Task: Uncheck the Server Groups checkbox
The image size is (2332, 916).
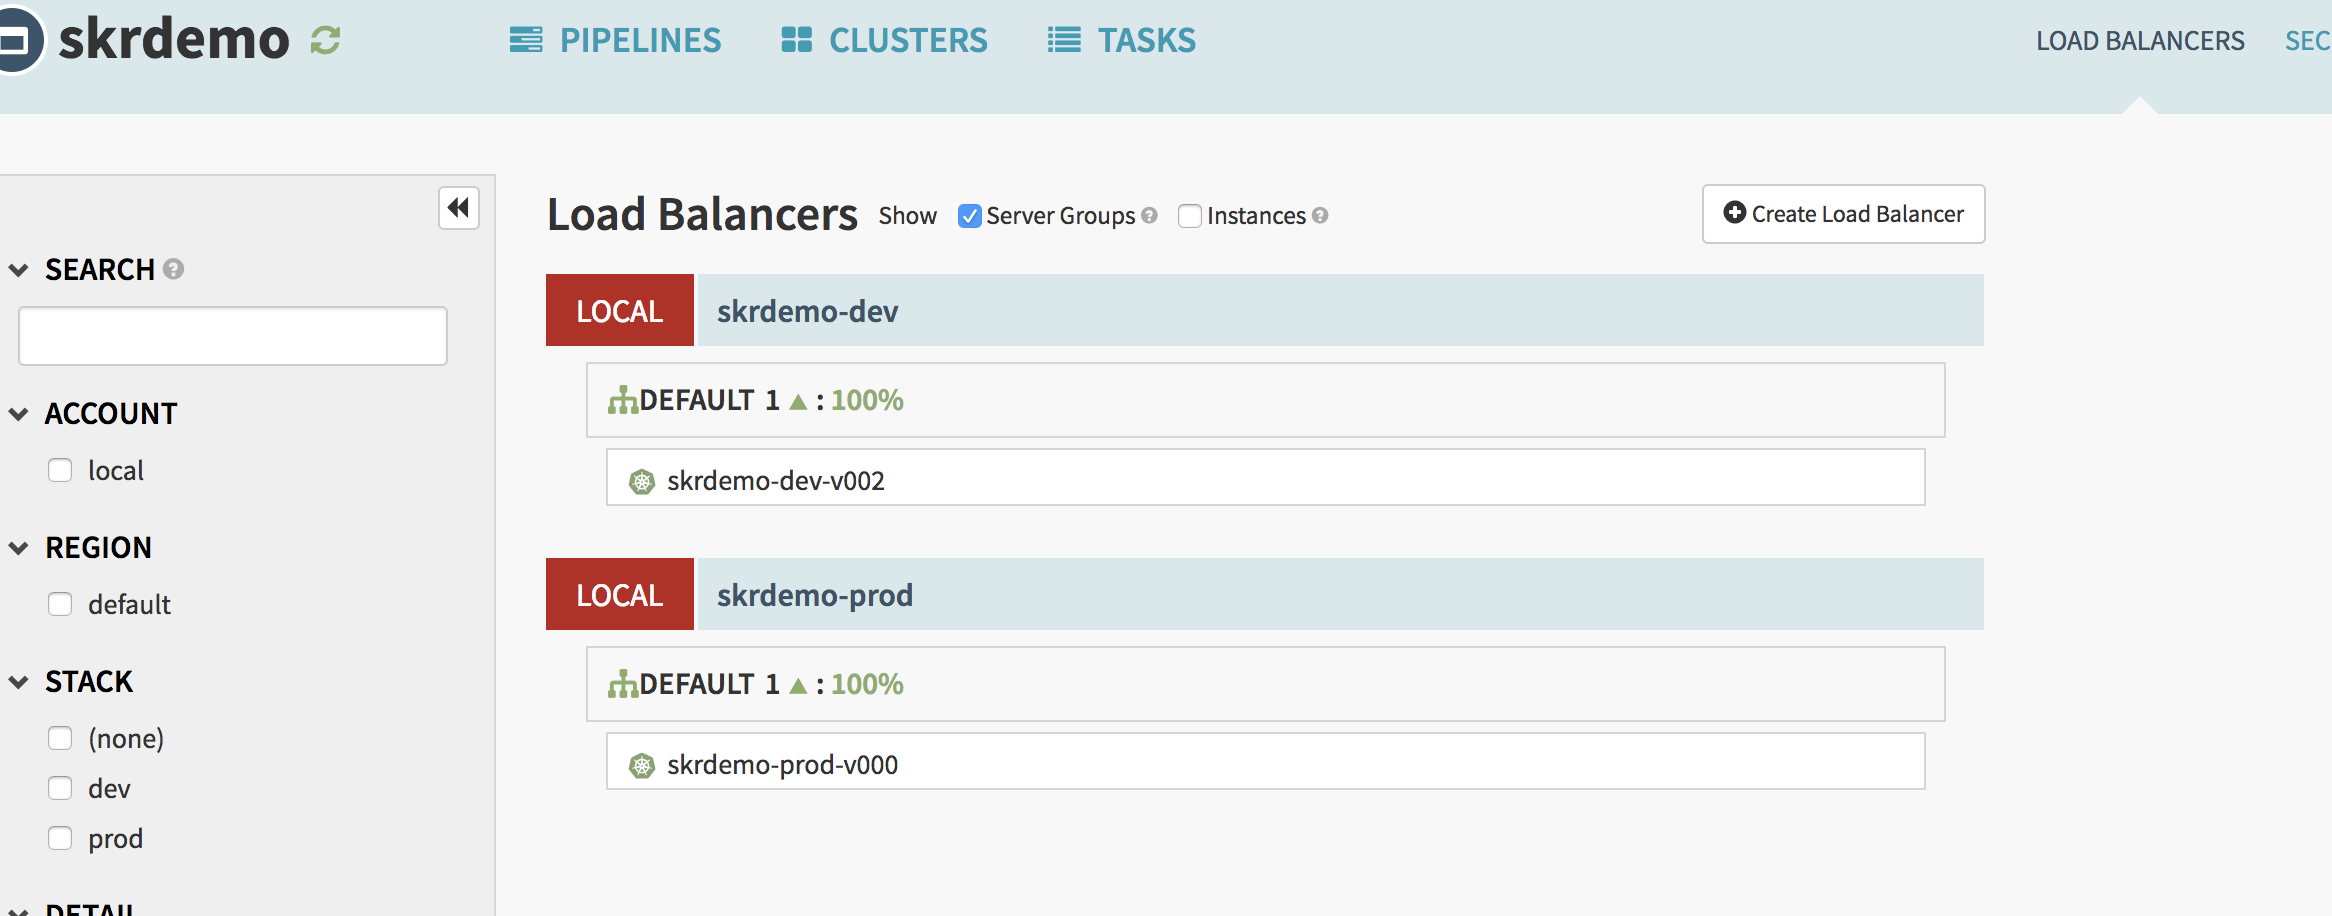Action: tap(969, 216)
